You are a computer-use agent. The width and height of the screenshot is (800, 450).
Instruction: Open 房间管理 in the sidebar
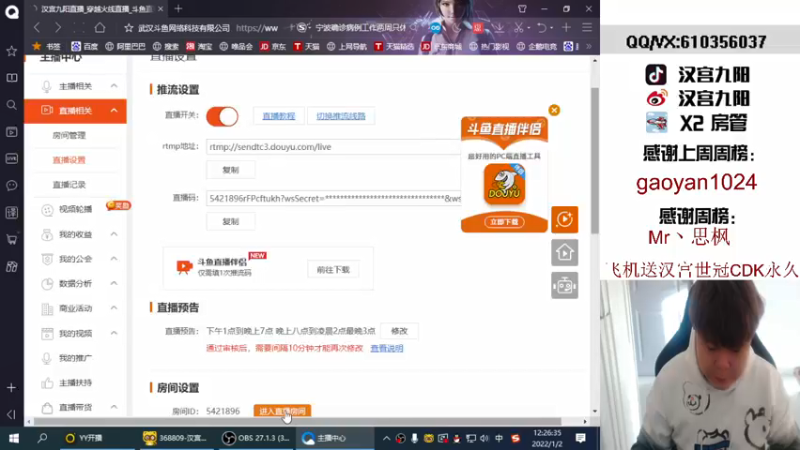69,135
